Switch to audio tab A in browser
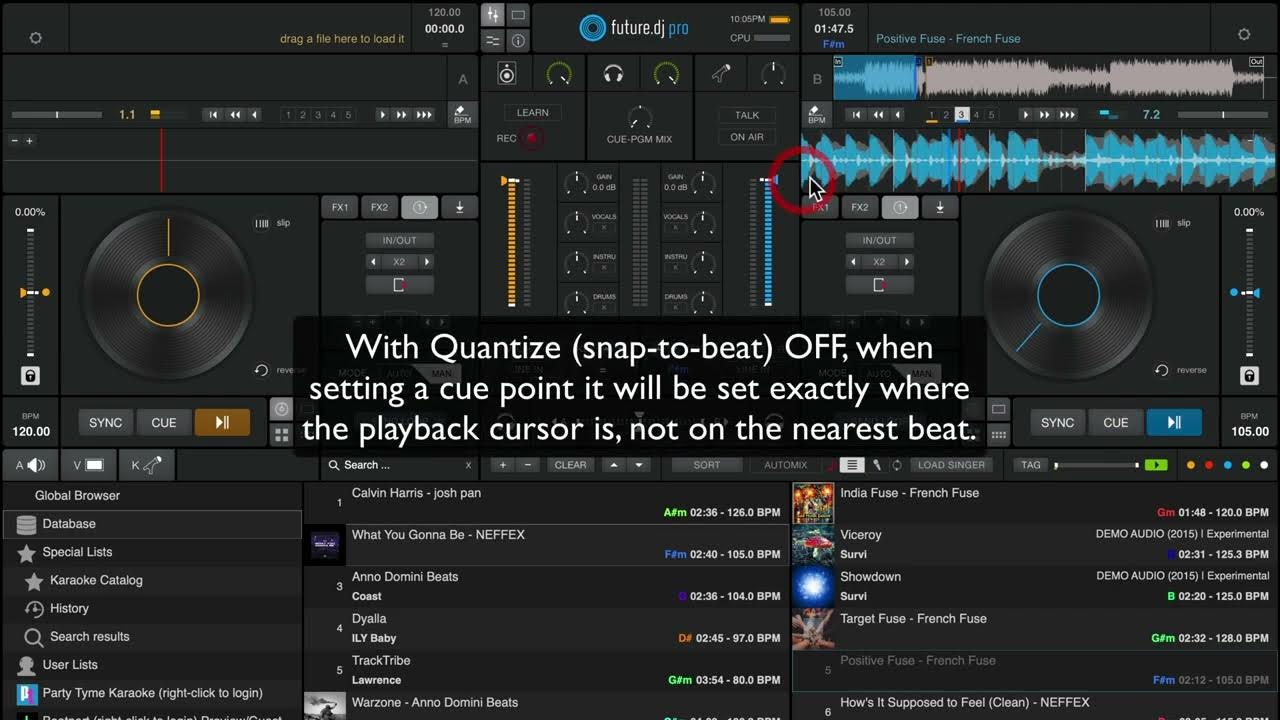Viewport: 1280px width, 720px height. (31, 465)
